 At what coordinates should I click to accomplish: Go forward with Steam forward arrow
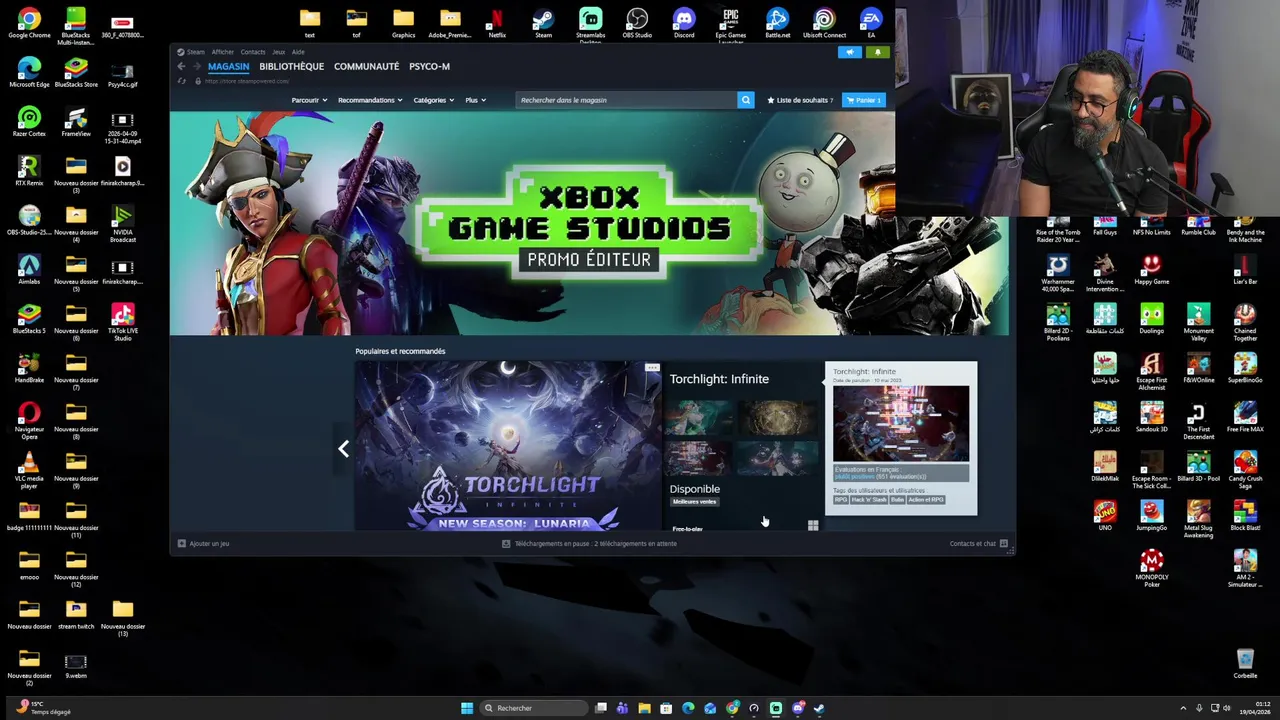(x=197, y=66)
